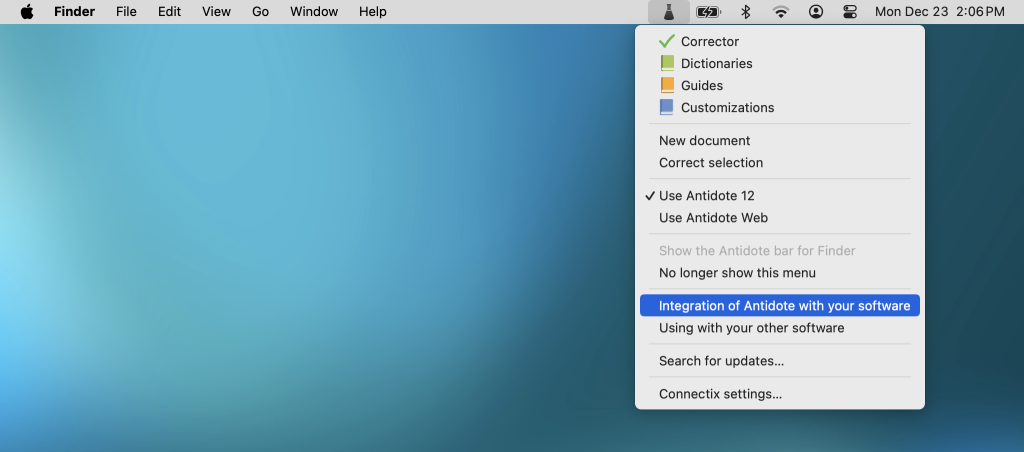Expand the File menu

(x=126, y=12)
